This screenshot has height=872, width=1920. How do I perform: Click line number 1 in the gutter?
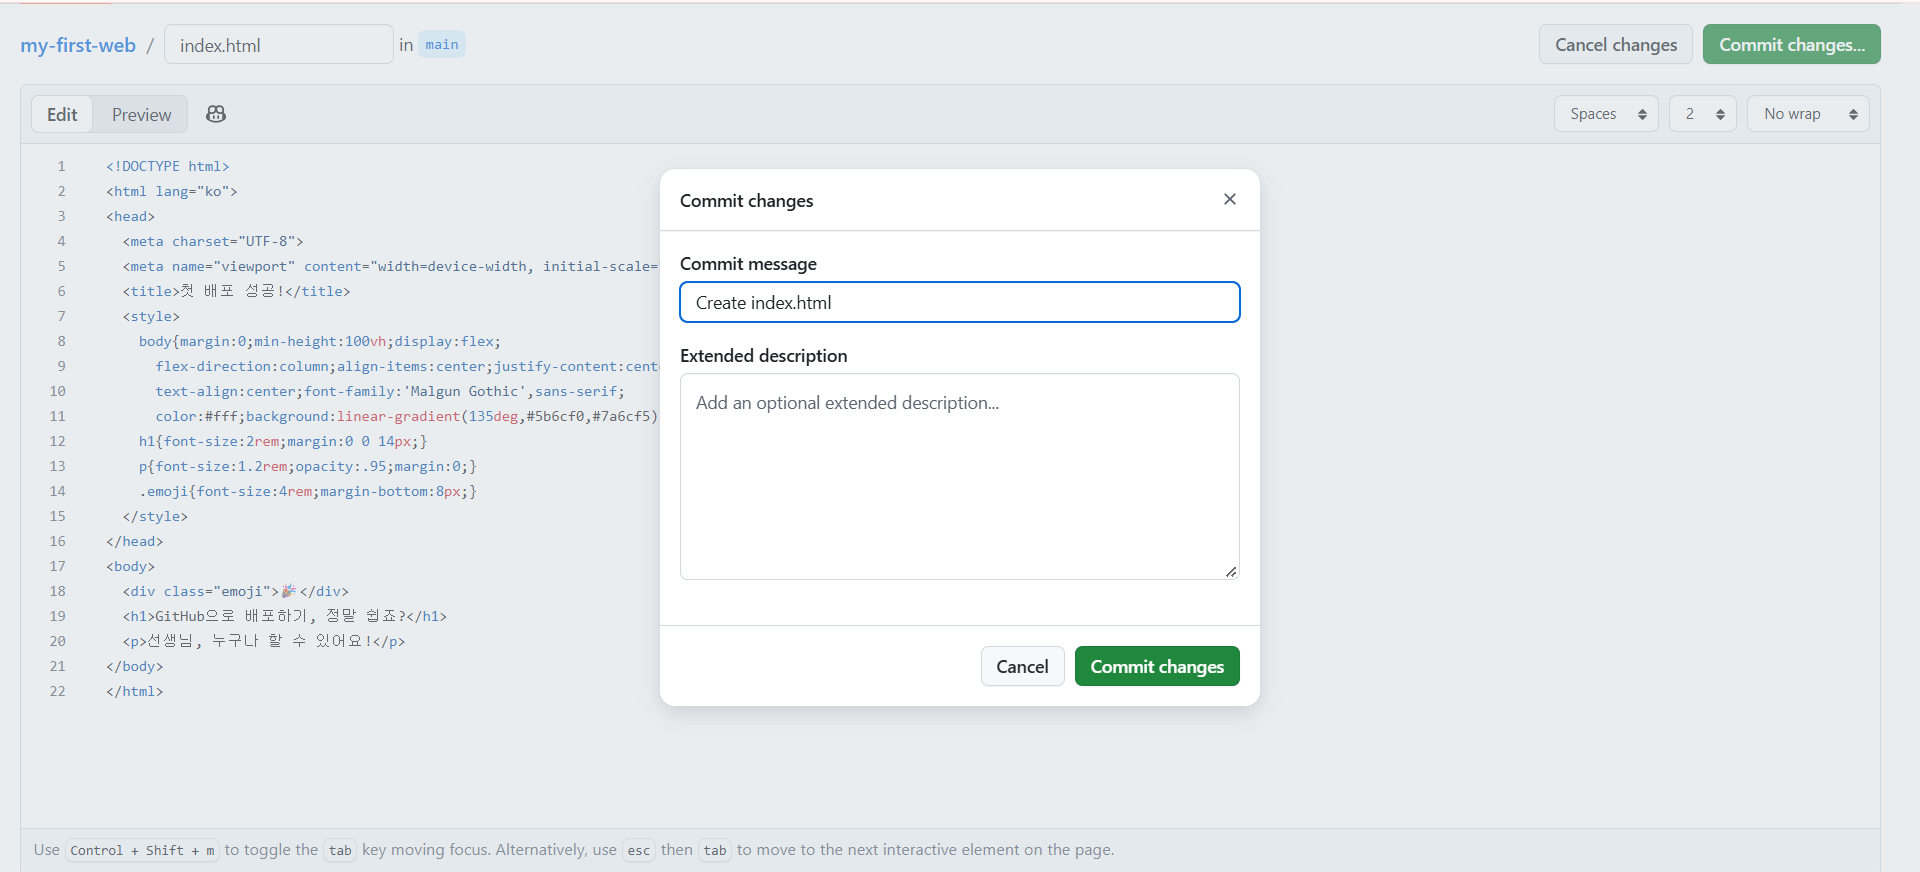(61, 166)
